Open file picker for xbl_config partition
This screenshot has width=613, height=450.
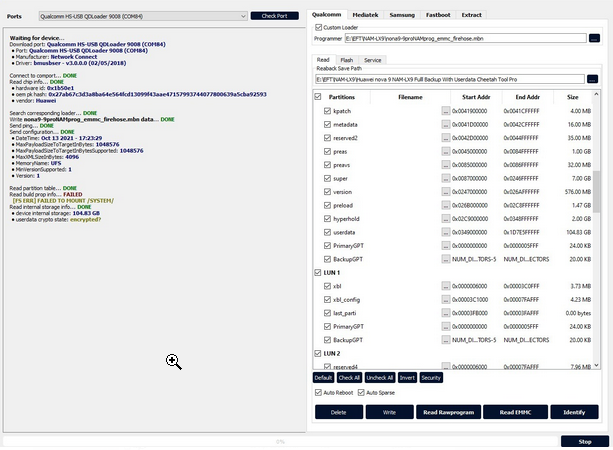click(x=445, y=299)
